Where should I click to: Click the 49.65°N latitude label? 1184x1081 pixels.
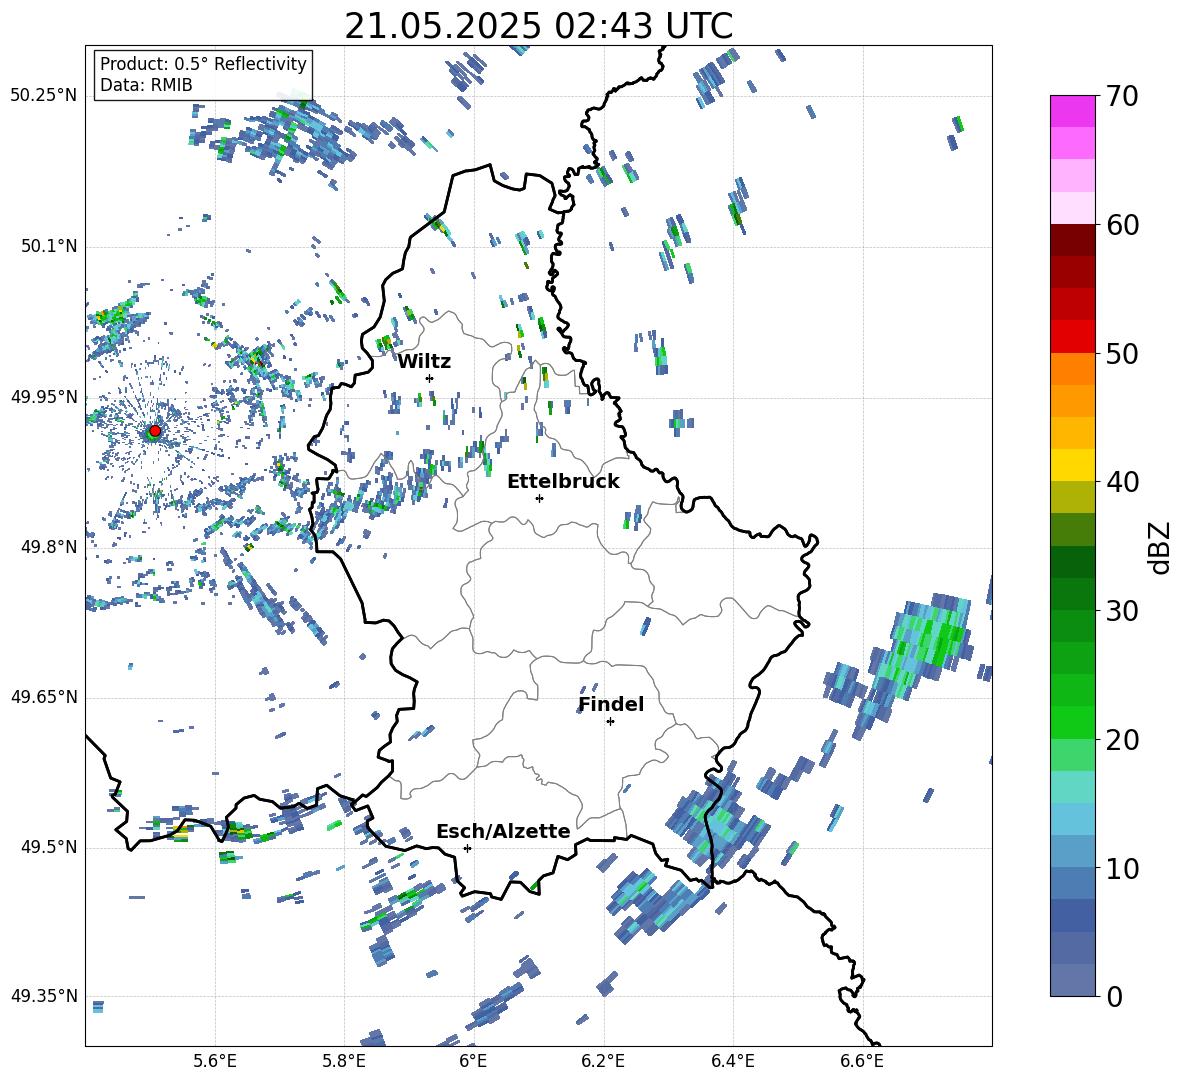[x=43, y=697]
